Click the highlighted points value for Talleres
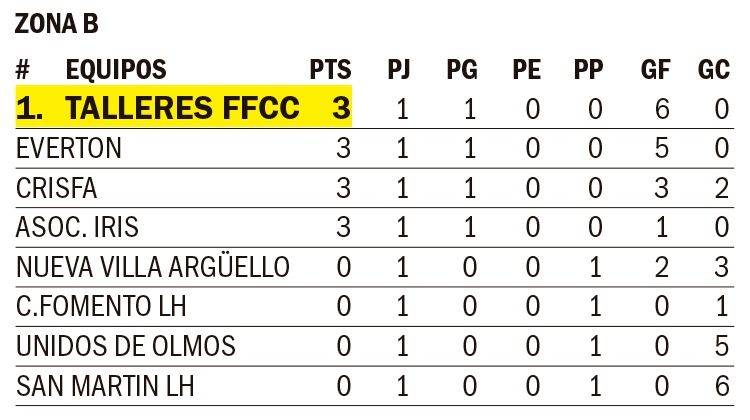This screenshot has width=750, height=420. click(341, 108)
